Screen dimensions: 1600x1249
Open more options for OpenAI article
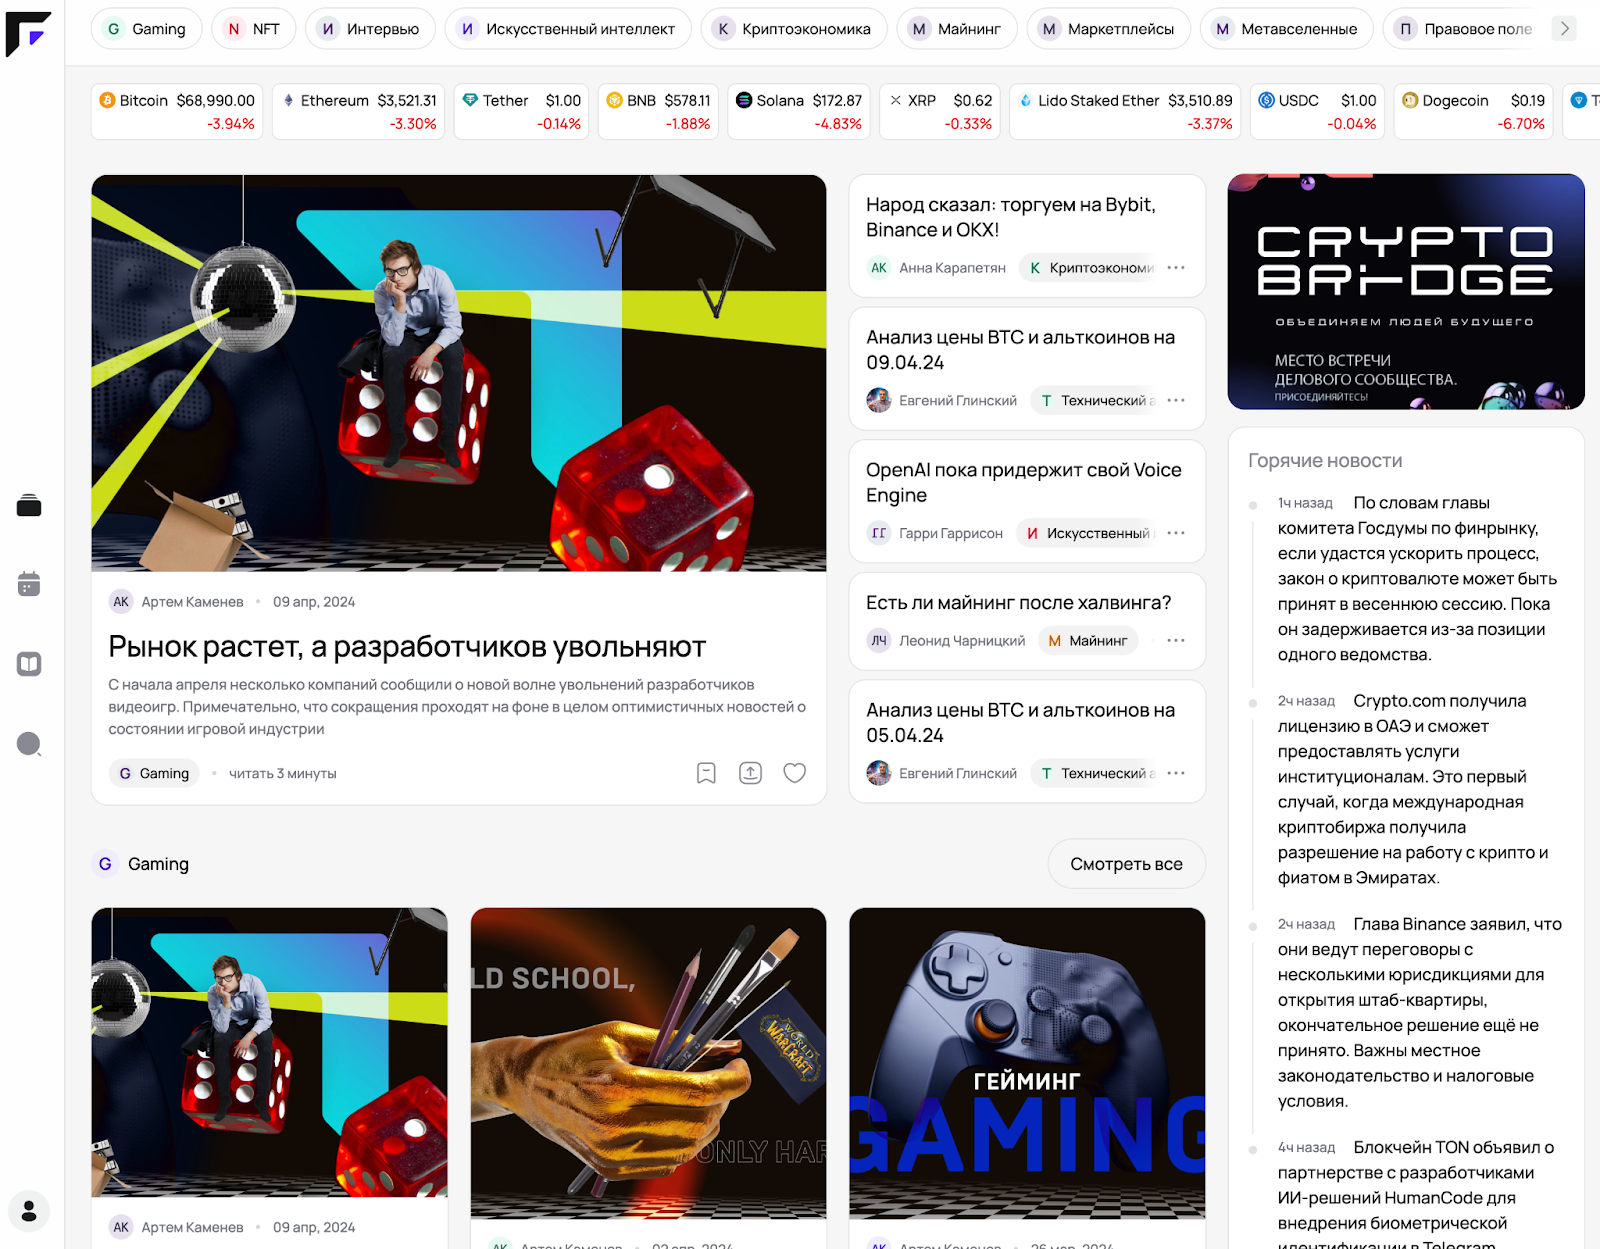tap(1176, 534)
